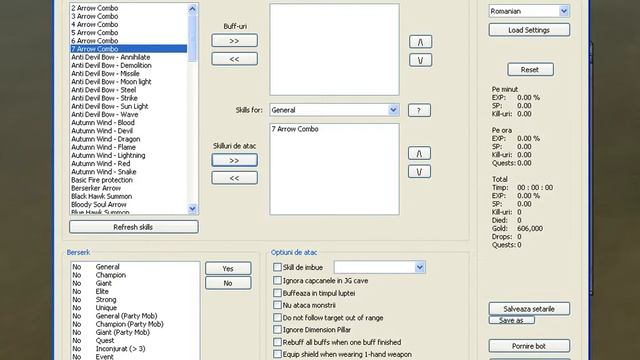640x360 pixels.
Task: Enable Skill de imbue checkbox
Action: click(x=277, y=267)
